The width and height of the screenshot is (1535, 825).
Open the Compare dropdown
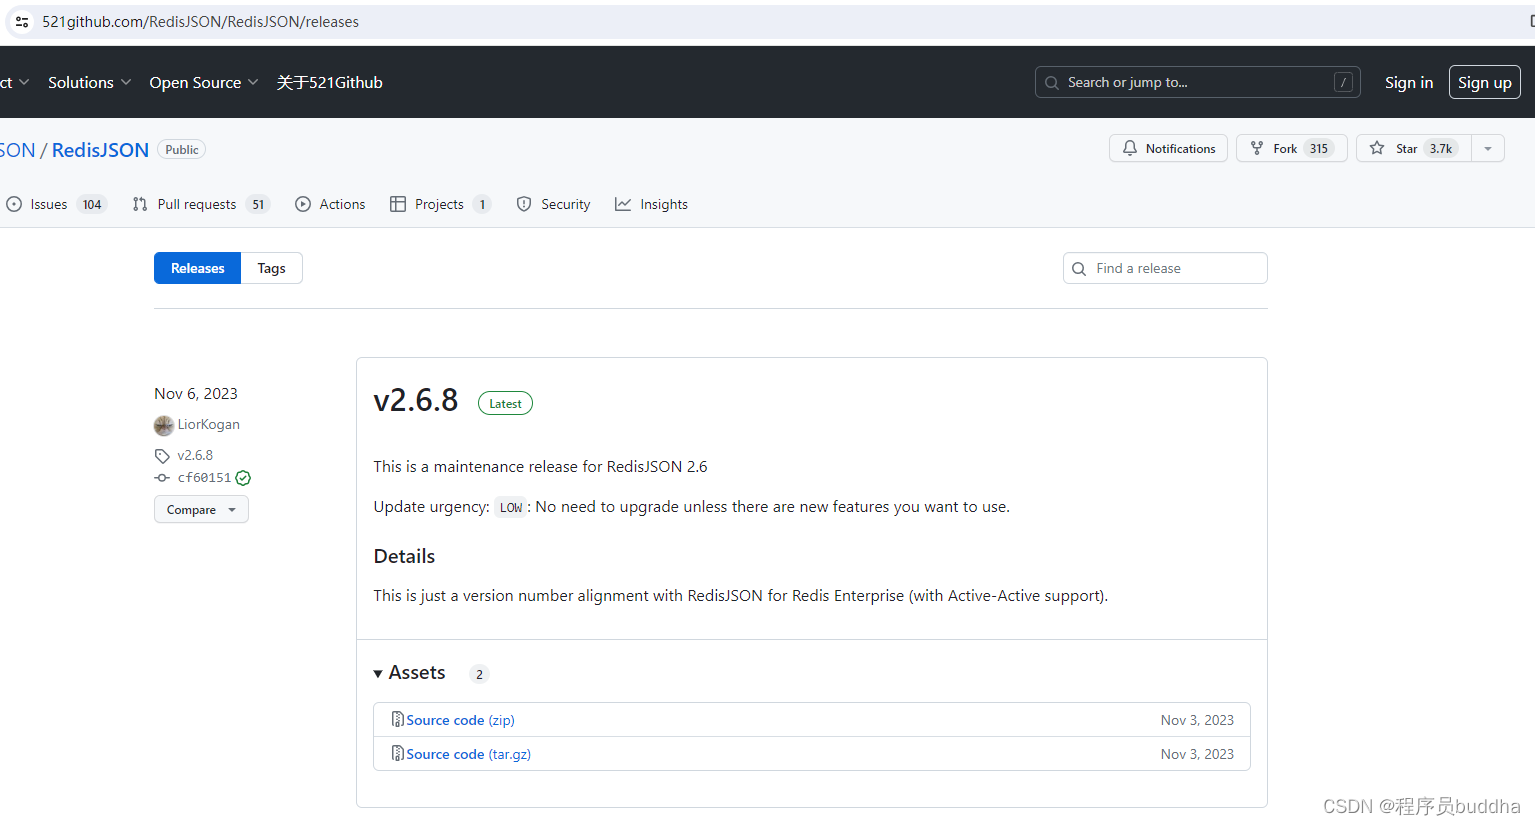(201, 510)
